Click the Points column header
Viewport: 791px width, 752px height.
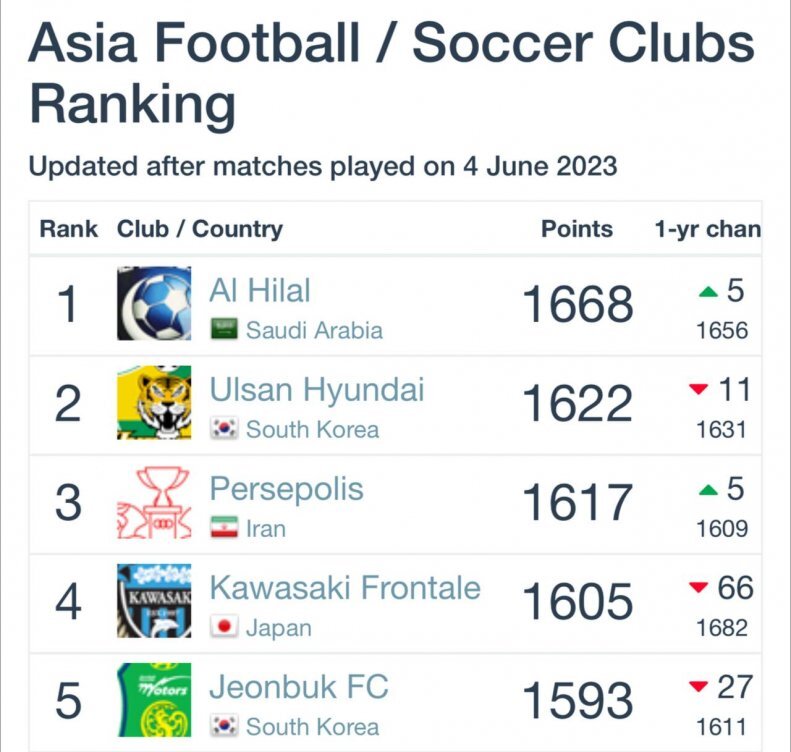577,229
